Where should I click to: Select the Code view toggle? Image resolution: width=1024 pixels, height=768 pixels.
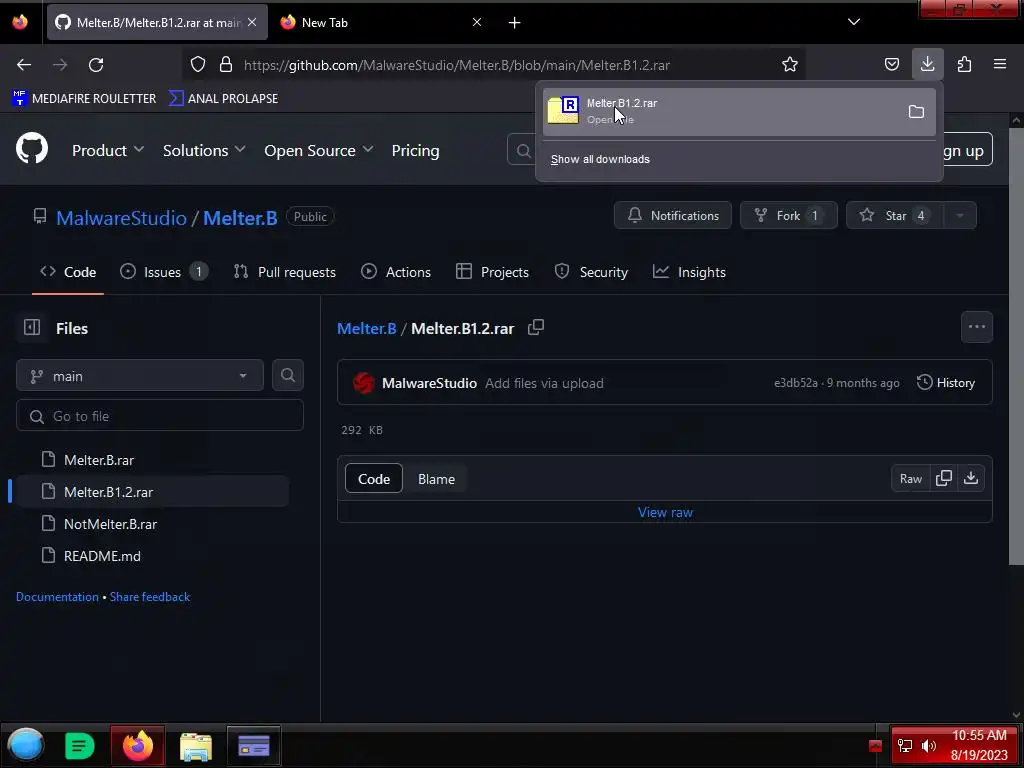[x=374, y=479]
